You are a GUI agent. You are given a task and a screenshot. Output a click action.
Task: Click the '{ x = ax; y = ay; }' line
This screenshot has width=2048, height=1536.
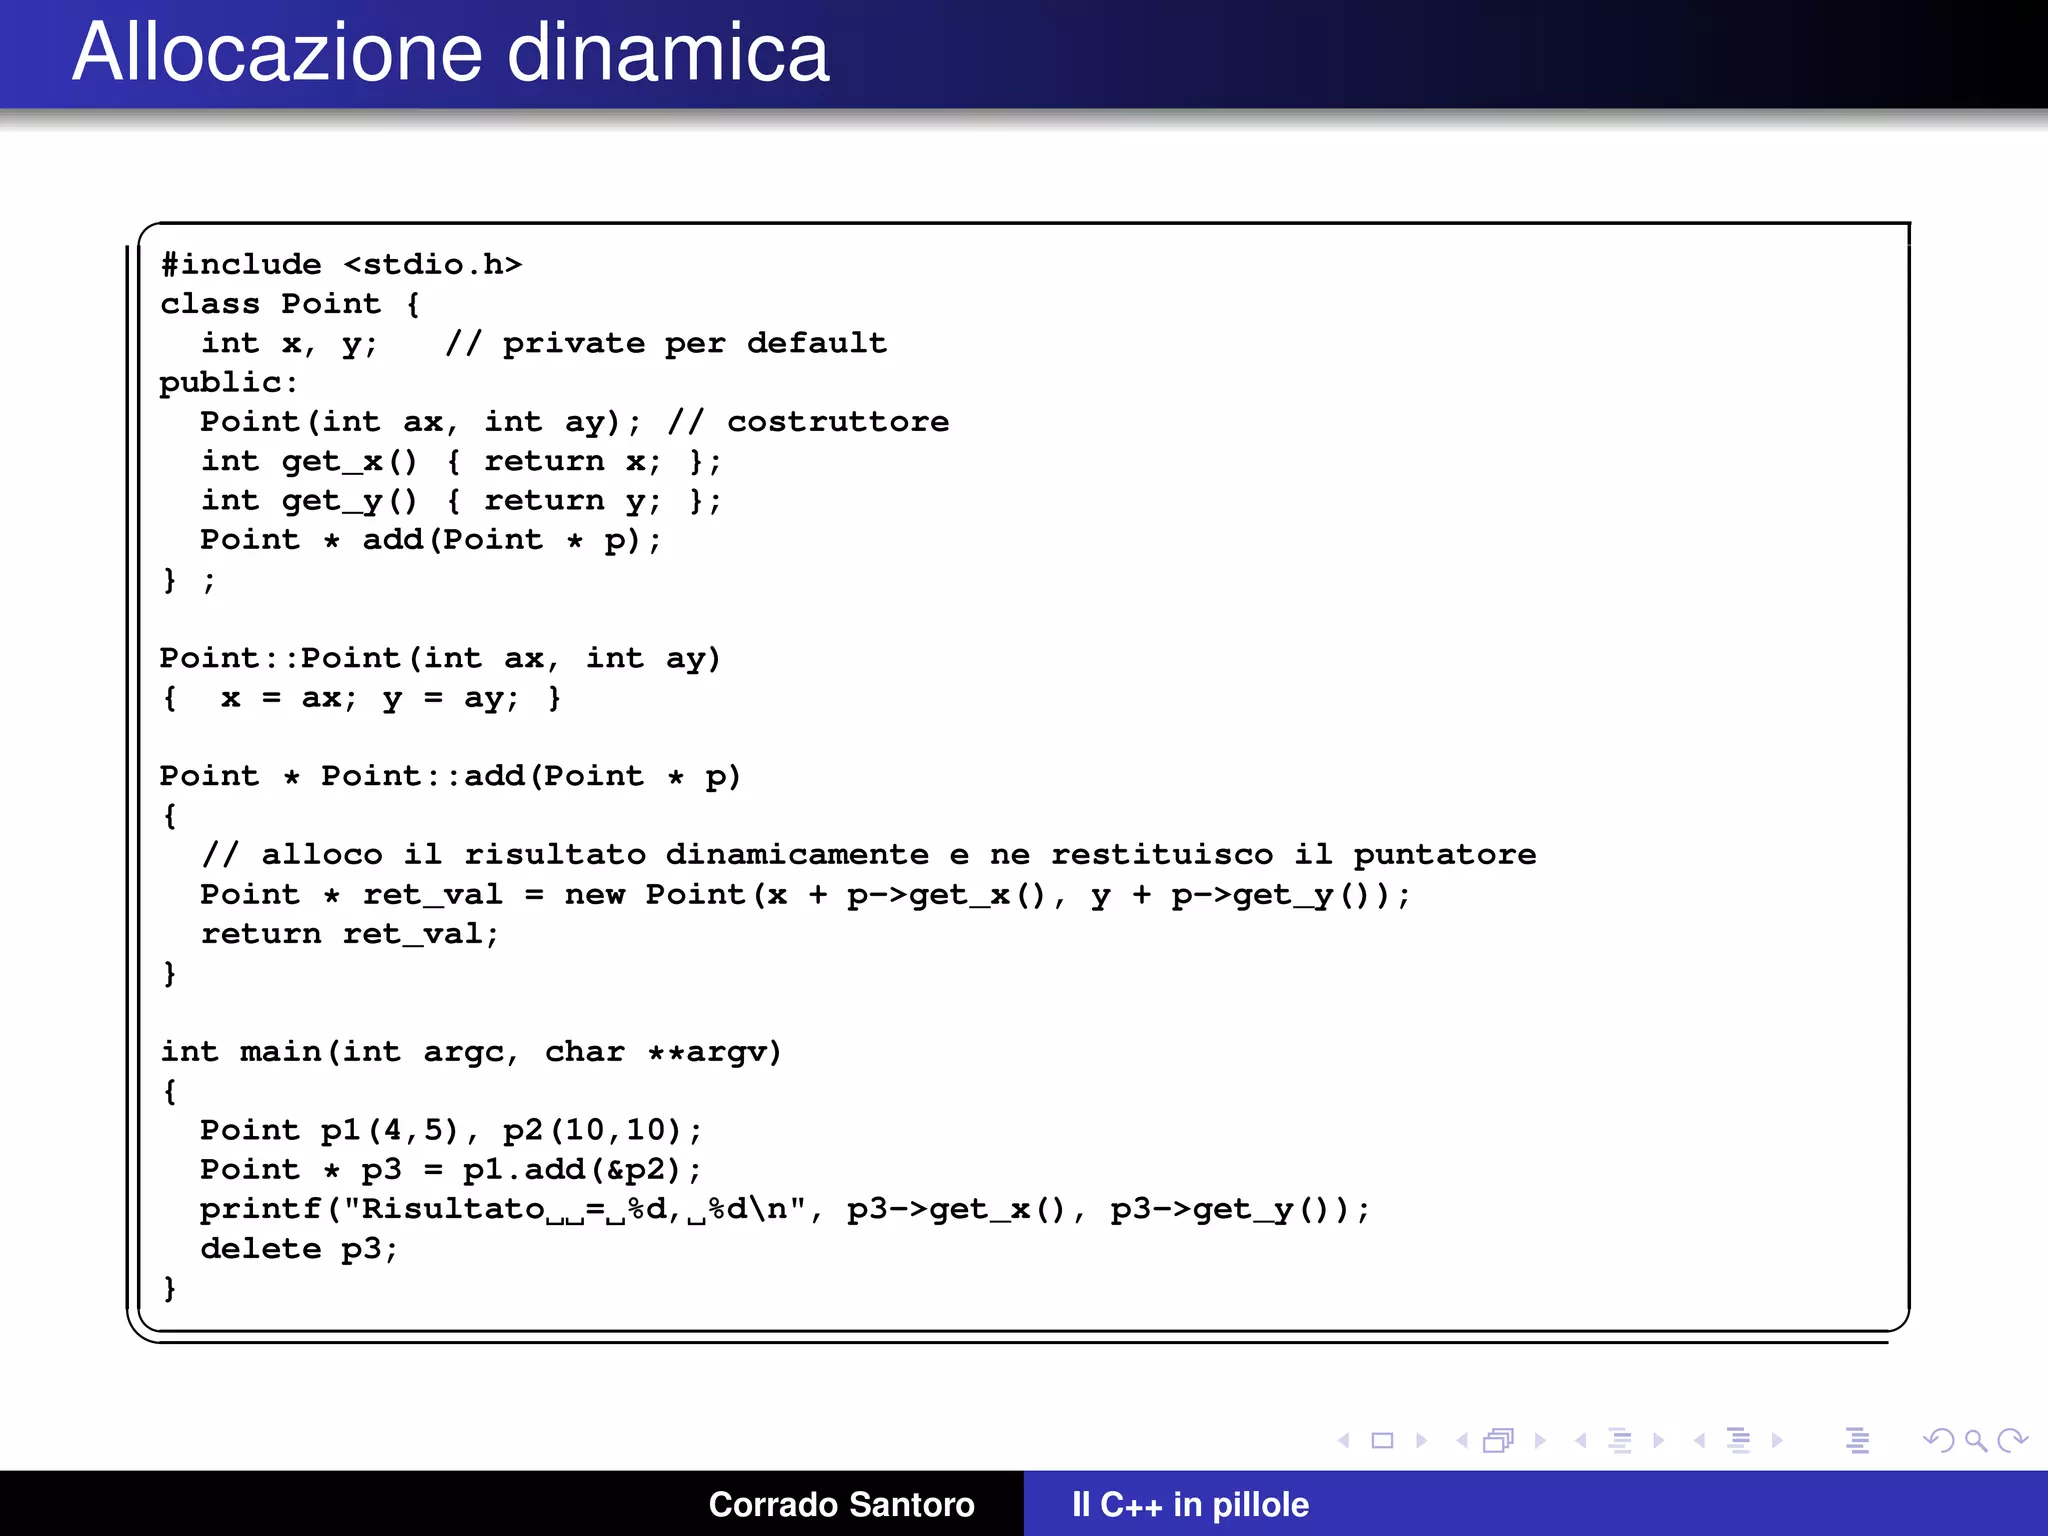[x=361, y=698]
